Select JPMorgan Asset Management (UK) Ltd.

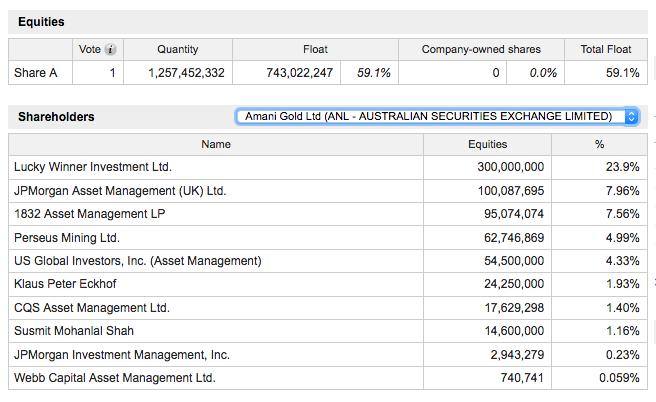point(120,191)
